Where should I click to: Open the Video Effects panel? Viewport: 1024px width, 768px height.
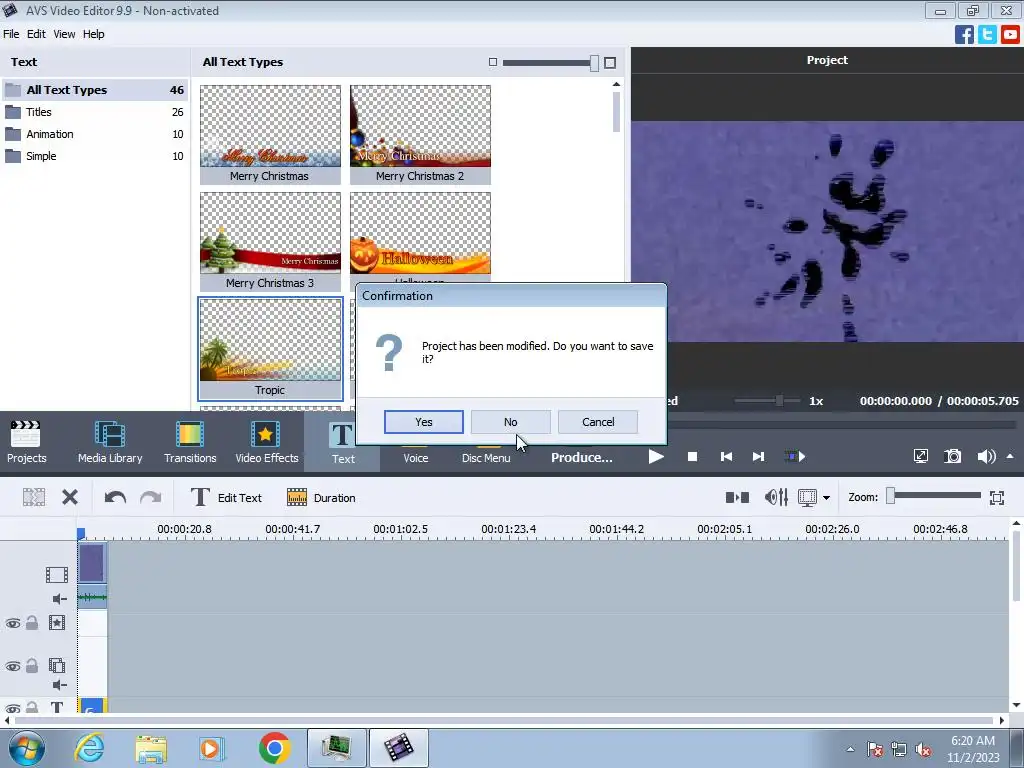266,442
